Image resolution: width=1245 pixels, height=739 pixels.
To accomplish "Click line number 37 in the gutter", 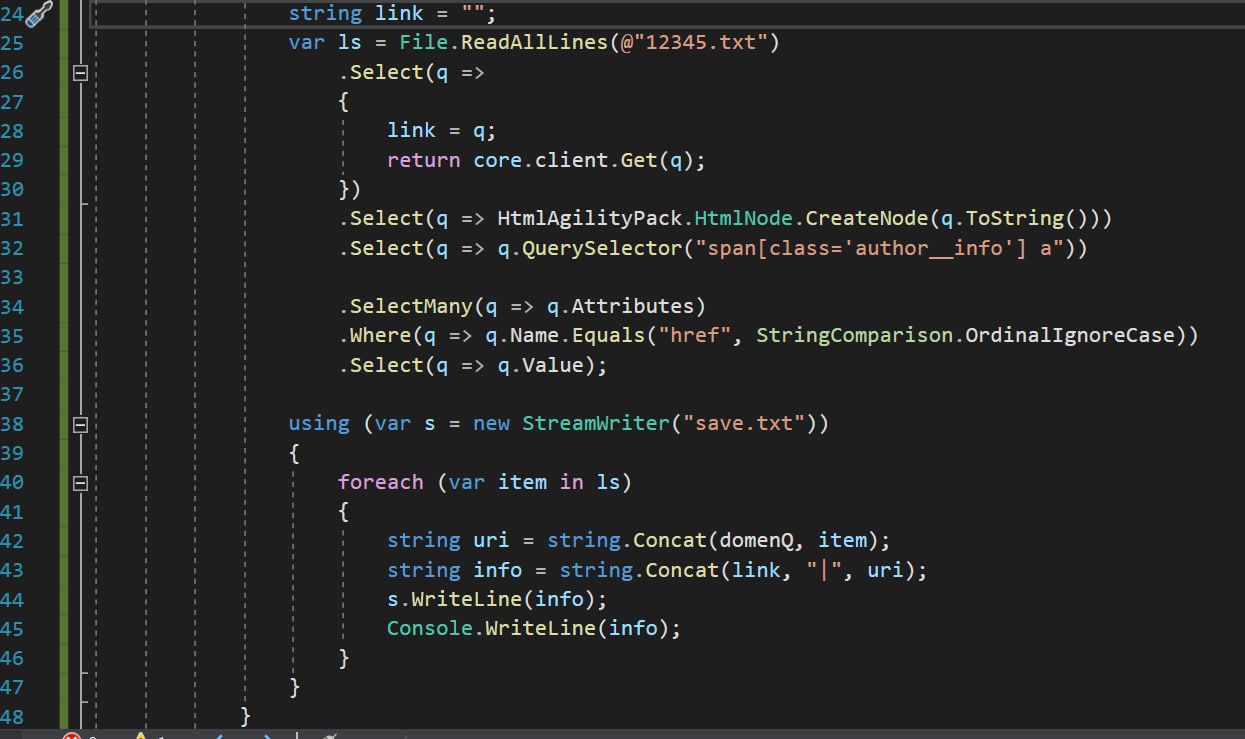I will tap(12, 394).
